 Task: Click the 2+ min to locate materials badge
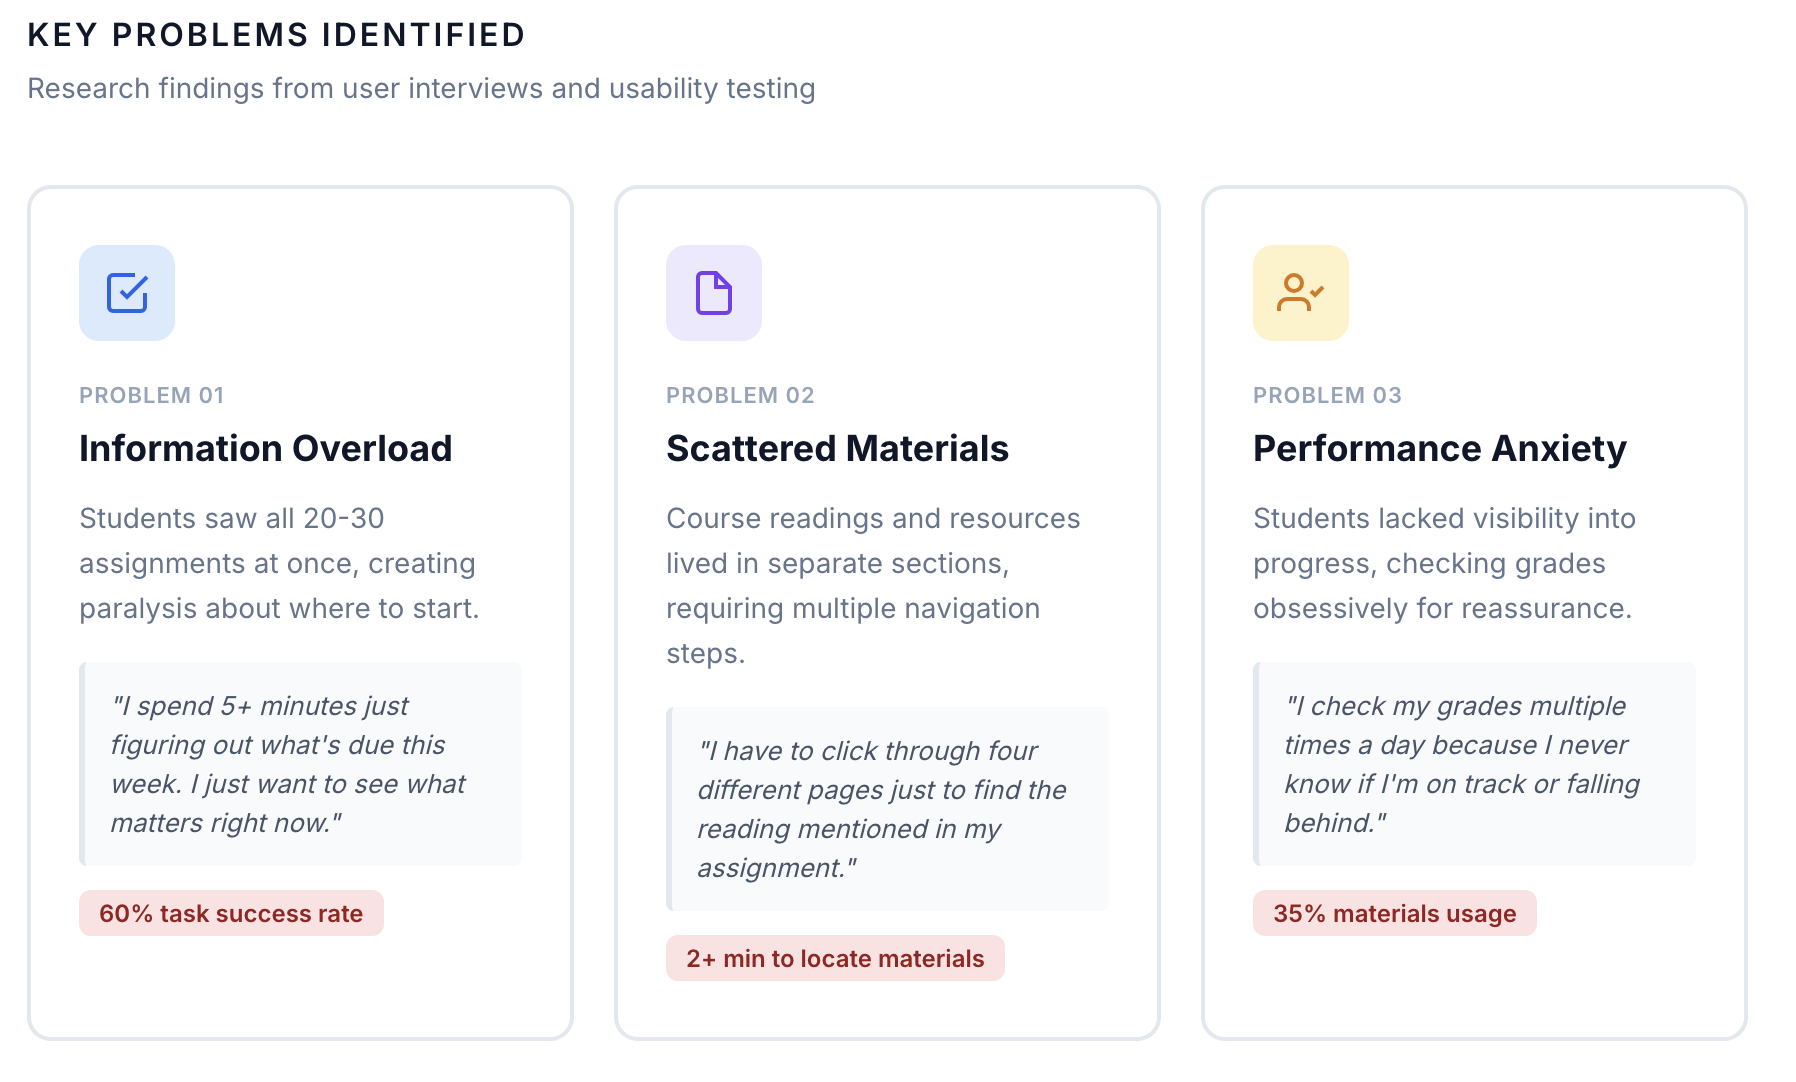tap(835, 958)
